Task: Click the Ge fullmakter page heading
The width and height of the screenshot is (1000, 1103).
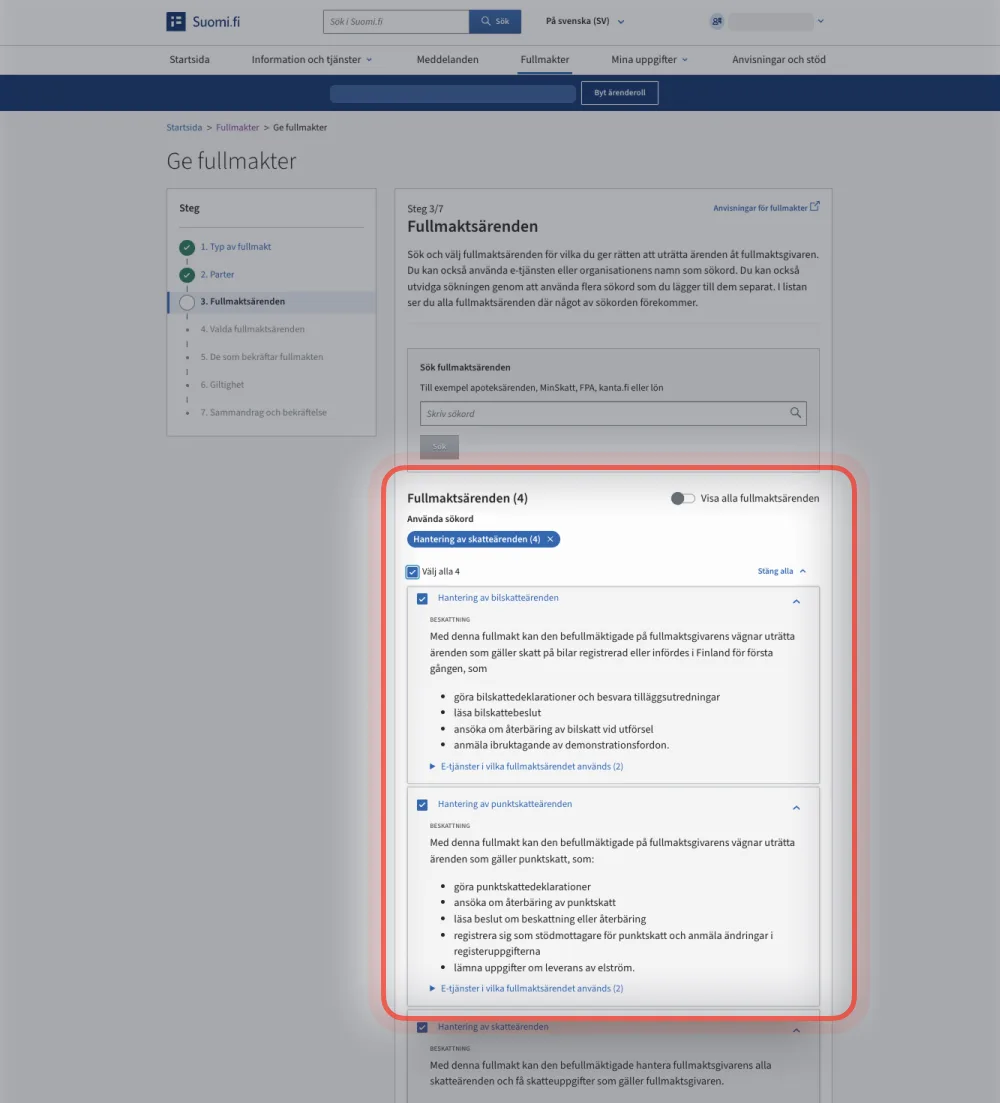Action: click(x=231, y=161)
